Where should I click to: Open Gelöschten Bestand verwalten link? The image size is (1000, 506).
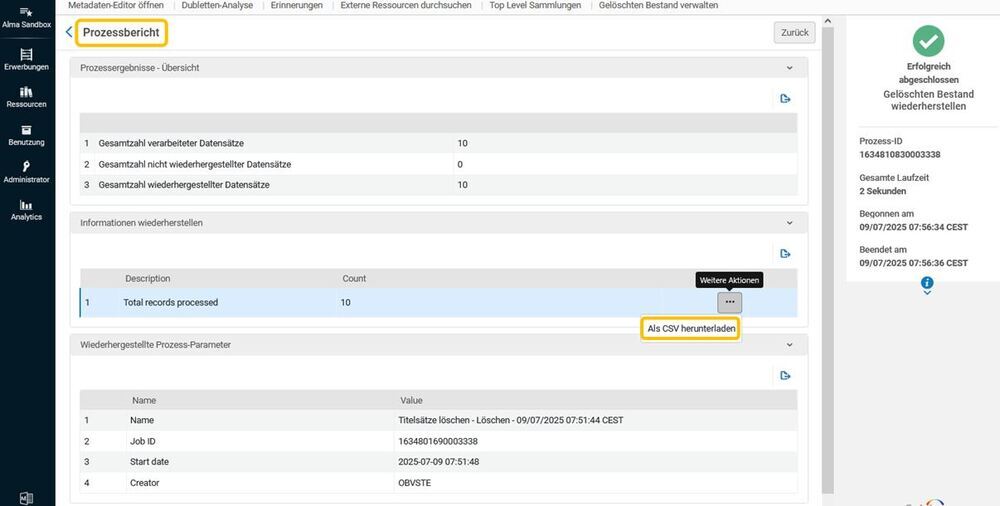(658, 5)
